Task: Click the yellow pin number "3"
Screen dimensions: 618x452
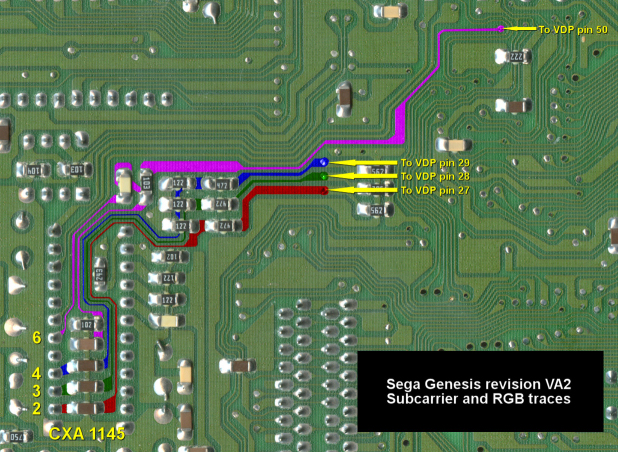Action: coord(37,391)
